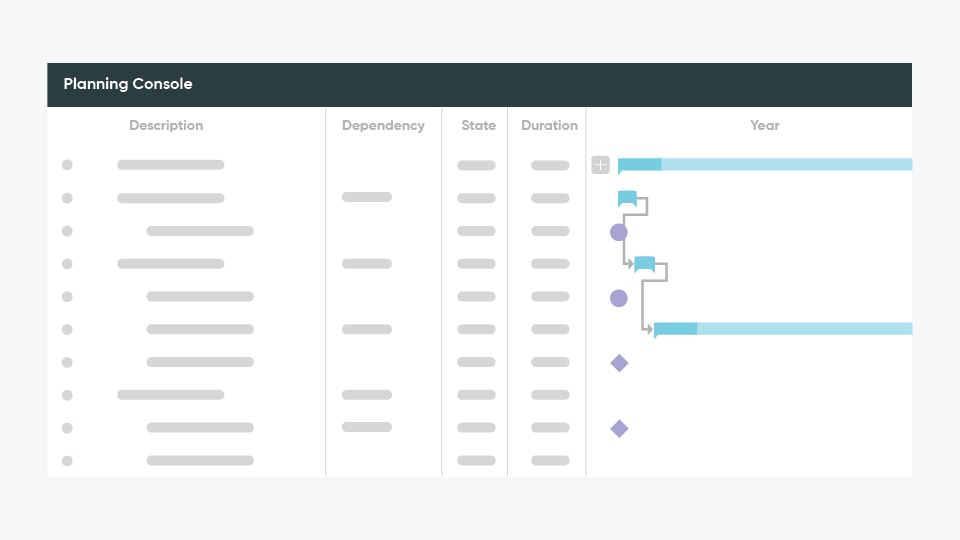The height and width of the screenshot is (540, 960).
Task: Click the dependency arrow into the long lower bar
Action: tap(648, 328)
